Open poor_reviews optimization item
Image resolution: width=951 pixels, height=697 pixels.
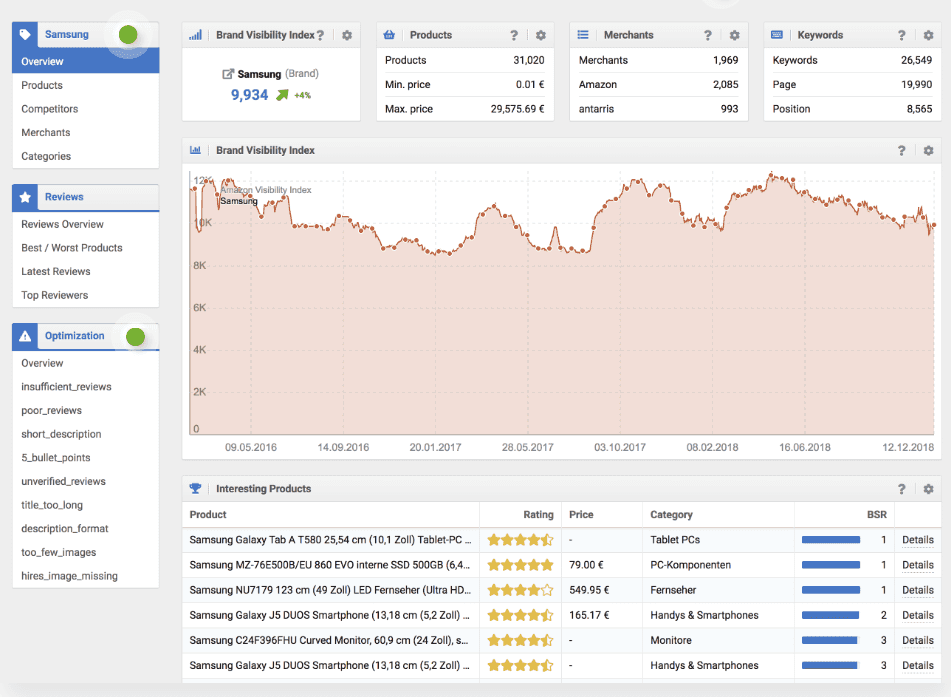52,410
